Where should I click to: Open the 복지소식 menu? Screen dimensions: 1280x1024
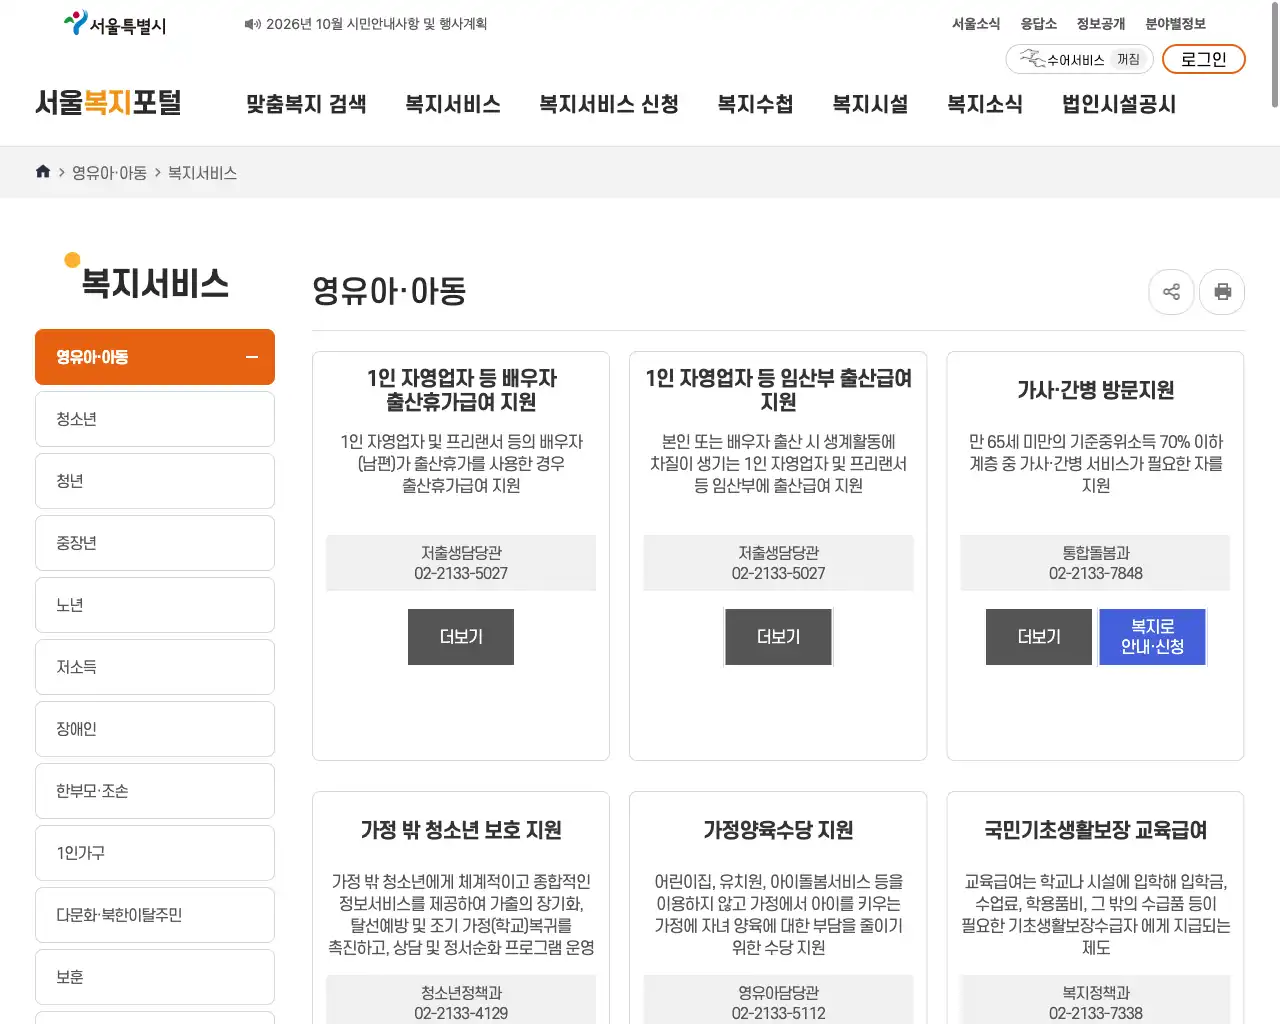tap(985, 104)
